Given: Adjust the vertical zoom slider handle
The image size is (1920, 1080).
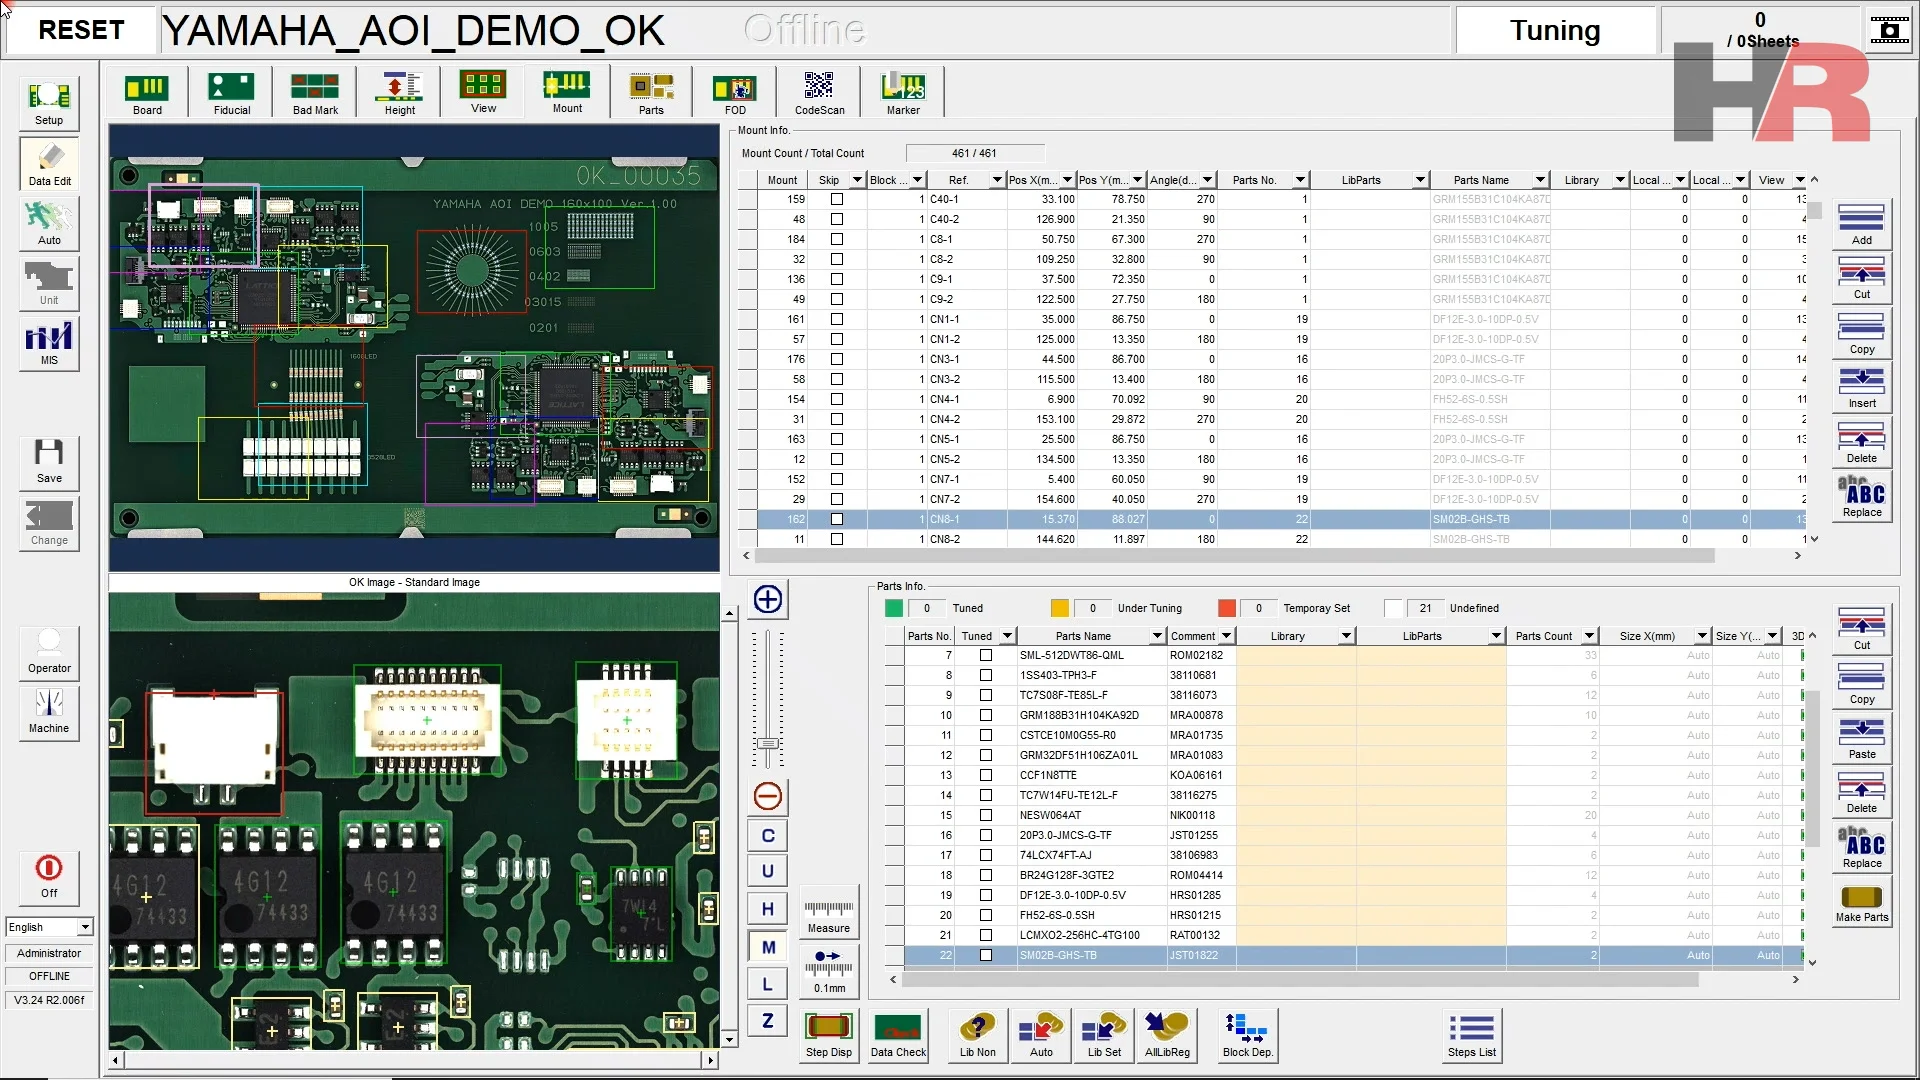Looking at the screenshot, I should coord(768,744).
